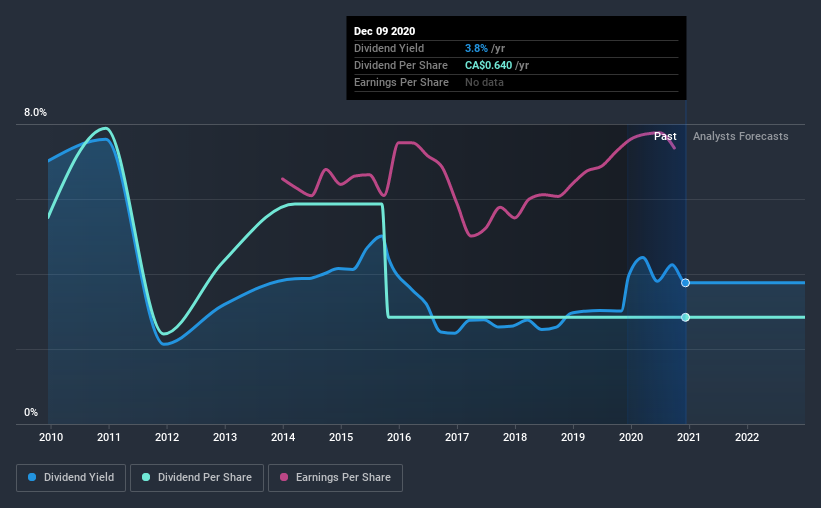Click the Analysts Forecasts label

(740, 136)
